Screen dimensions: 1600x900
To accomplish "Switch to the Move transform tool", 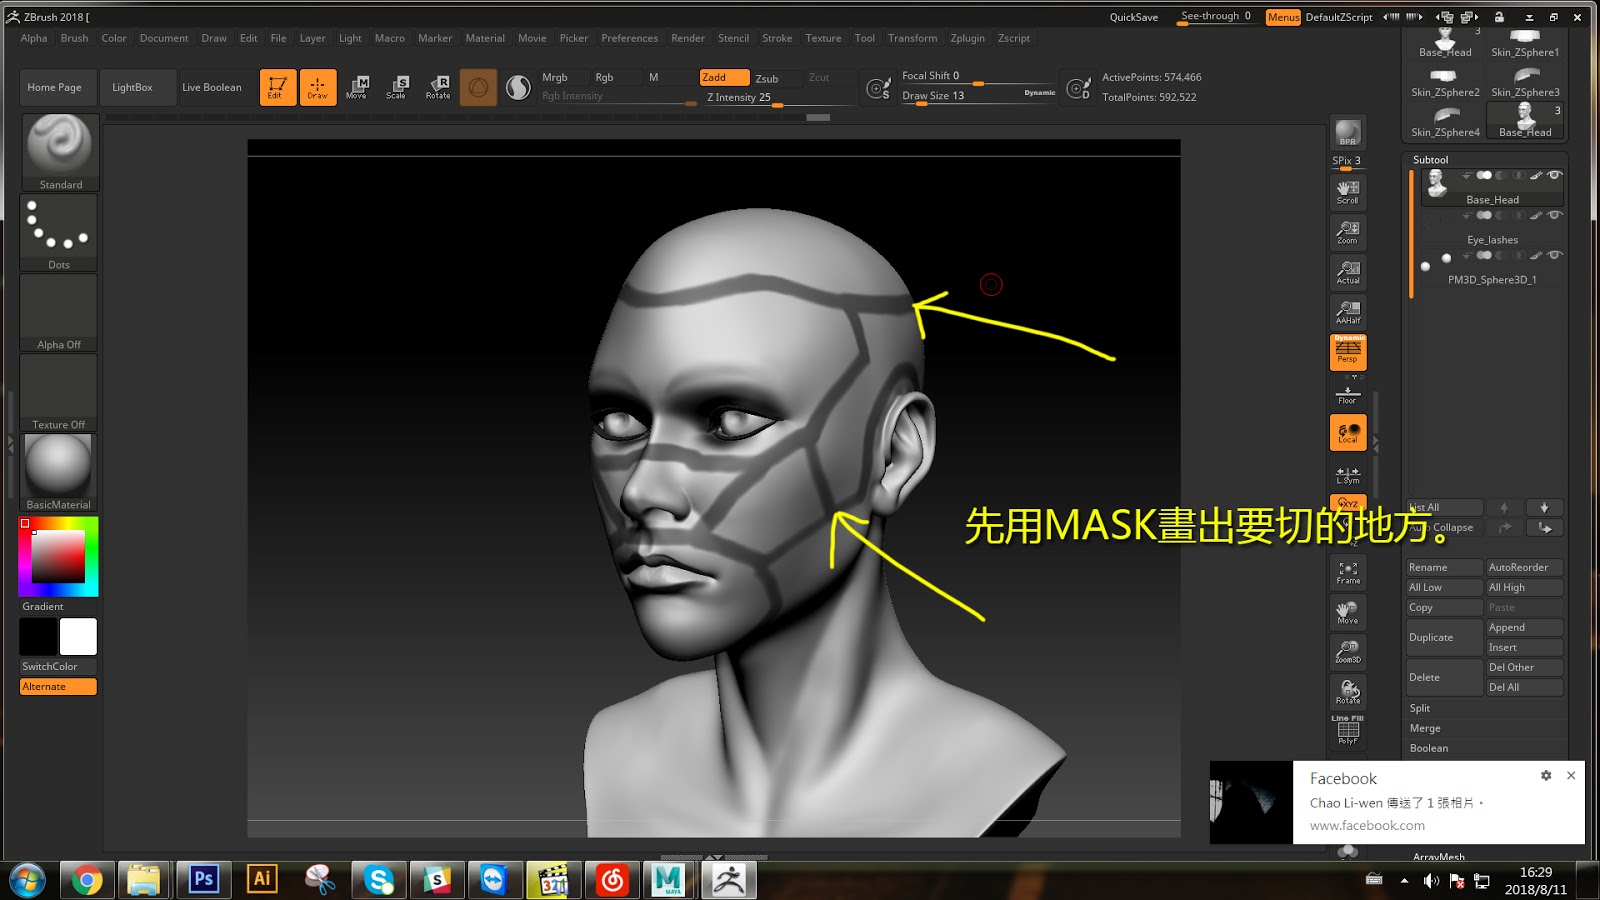I will (357, 87).
